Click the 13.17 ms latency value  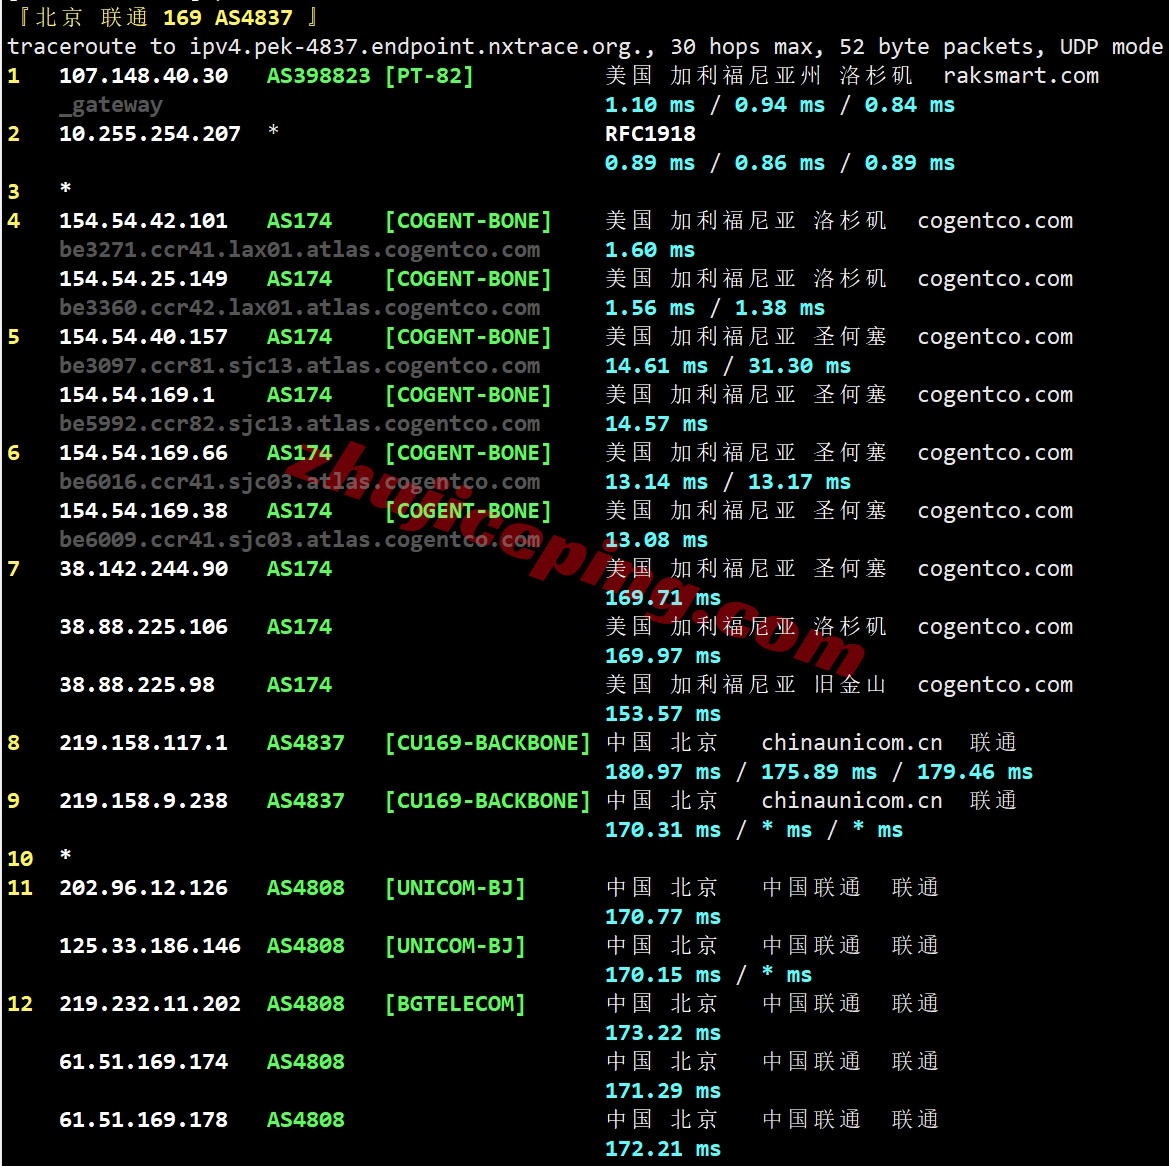pyautogui.click(x=799, y=482)
